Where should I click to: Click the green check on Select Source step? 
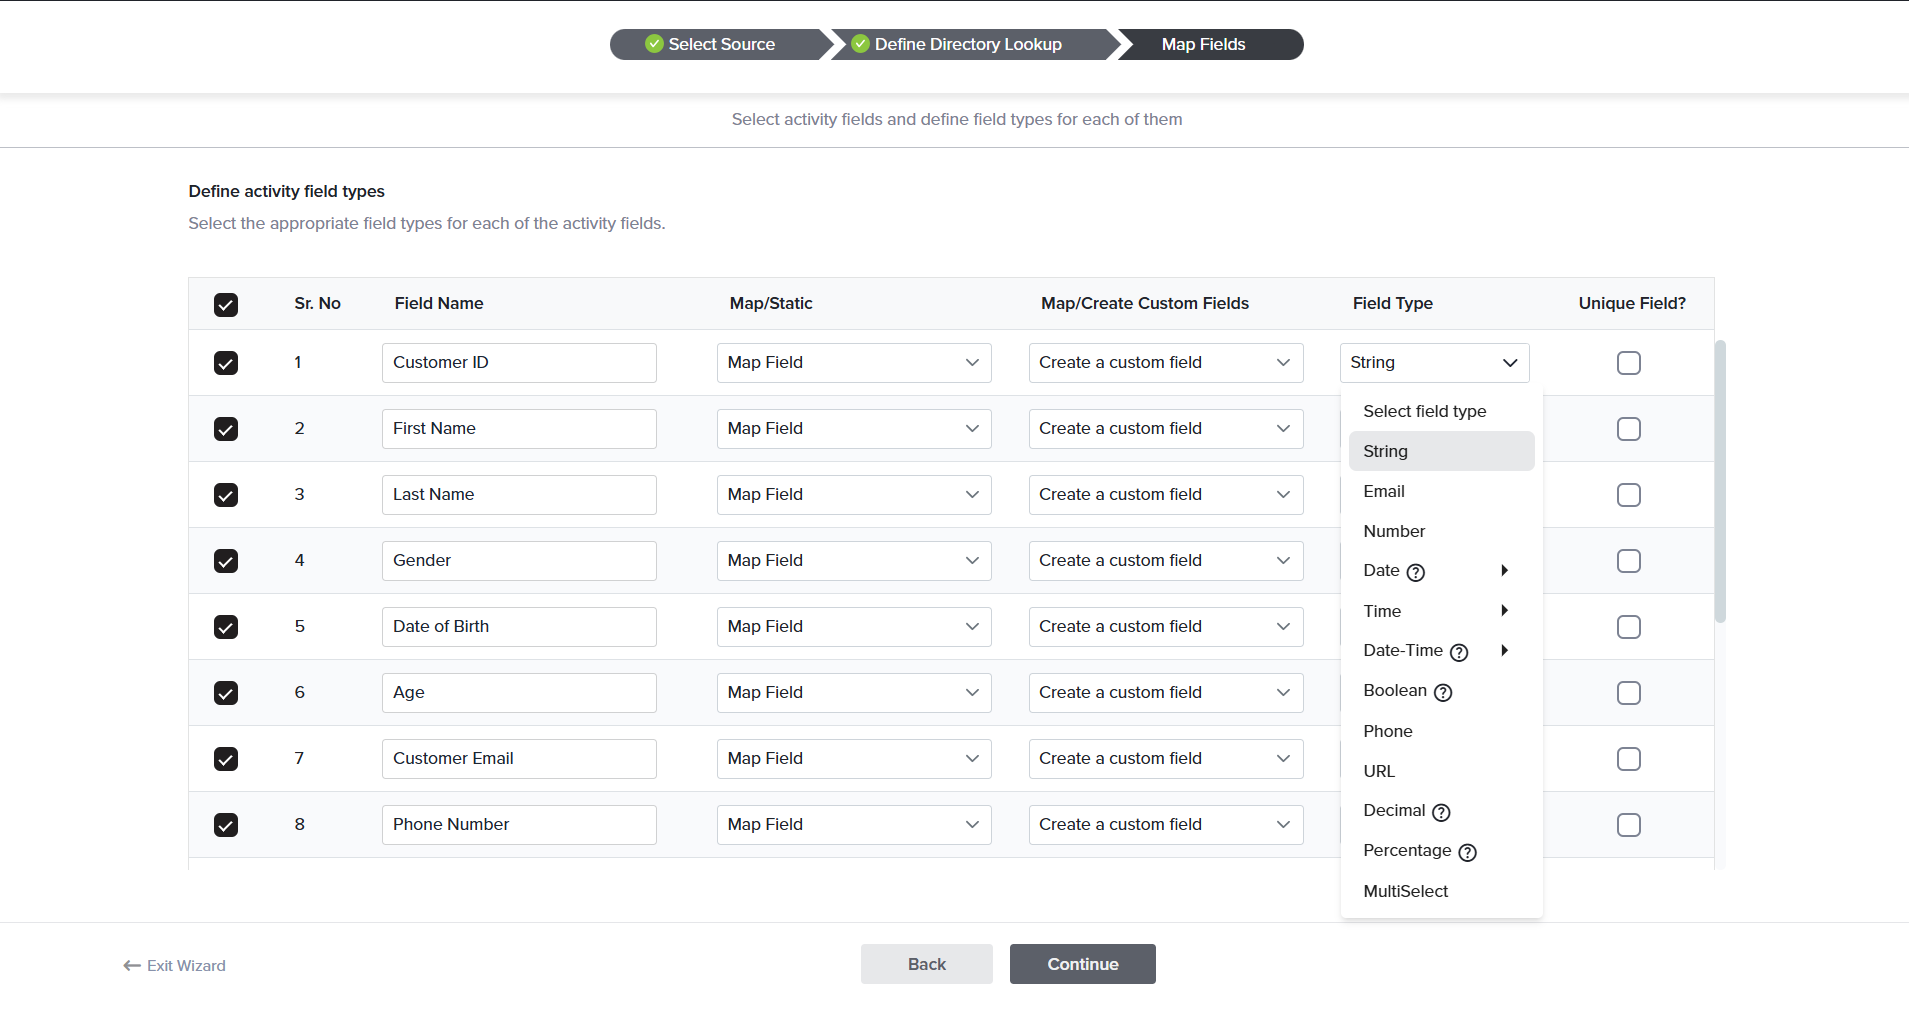(654, 44)
